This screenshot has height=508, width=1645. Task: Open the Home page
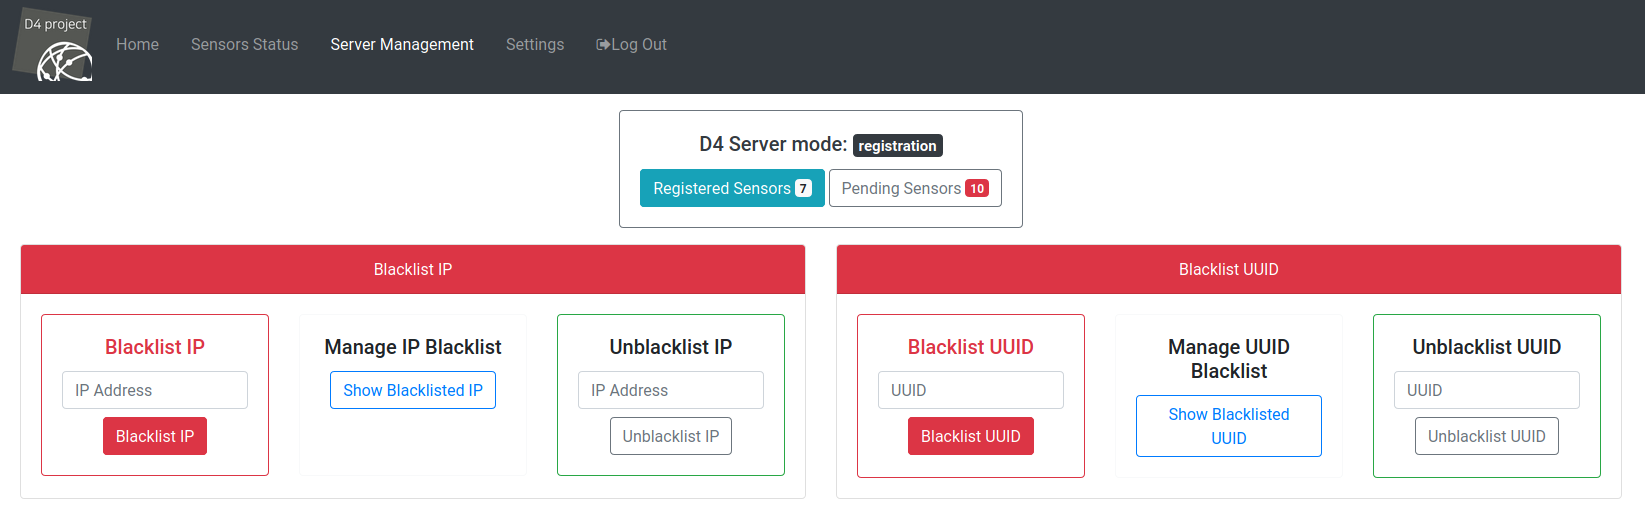point(137,44)
